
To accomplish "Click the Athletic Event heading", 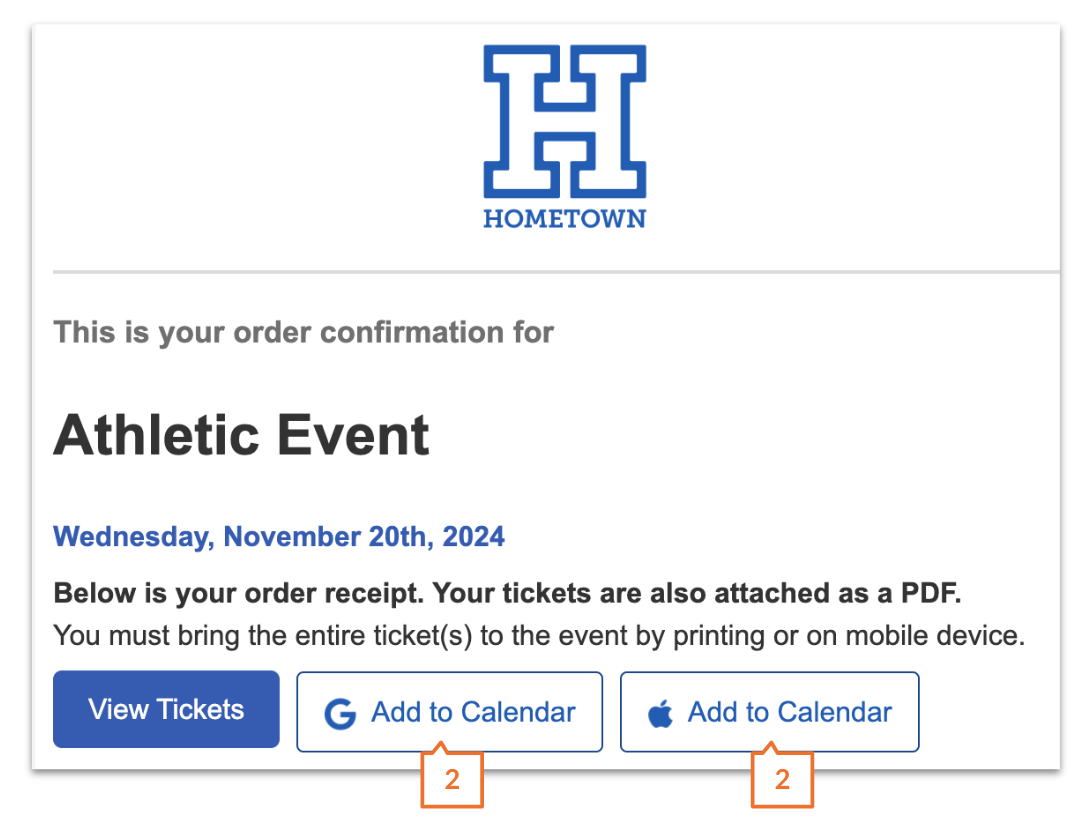I will (x=241, y=436).
